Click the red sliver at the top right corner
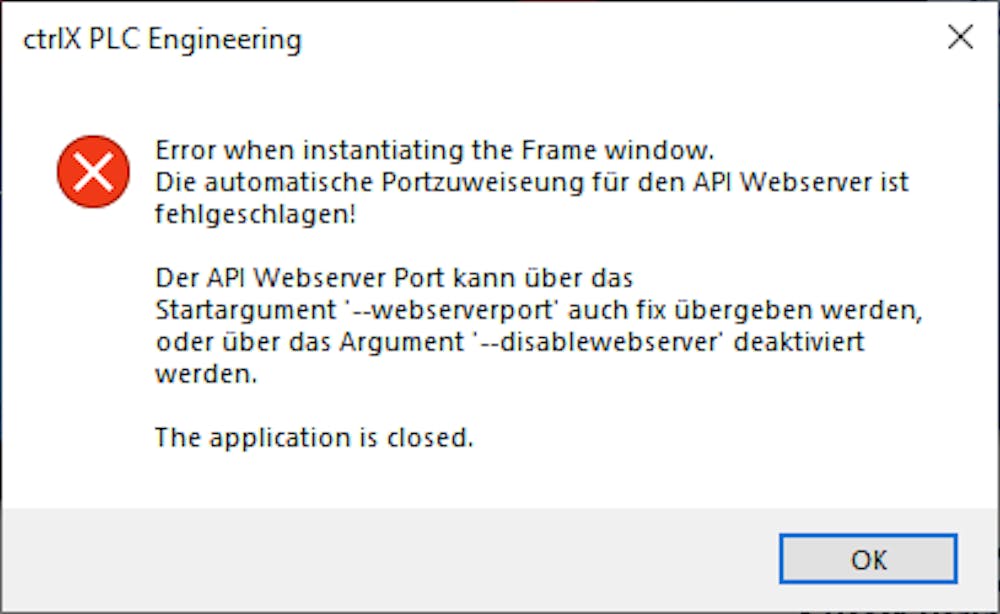The image size is (1000, 614). tap(995, 5)
